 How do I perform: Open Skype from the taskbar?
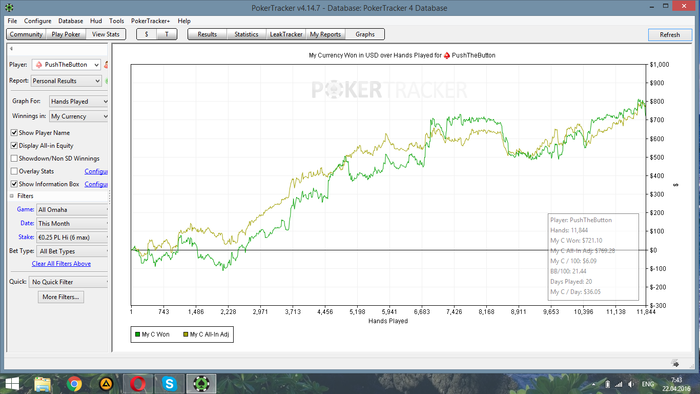point(169,384)
